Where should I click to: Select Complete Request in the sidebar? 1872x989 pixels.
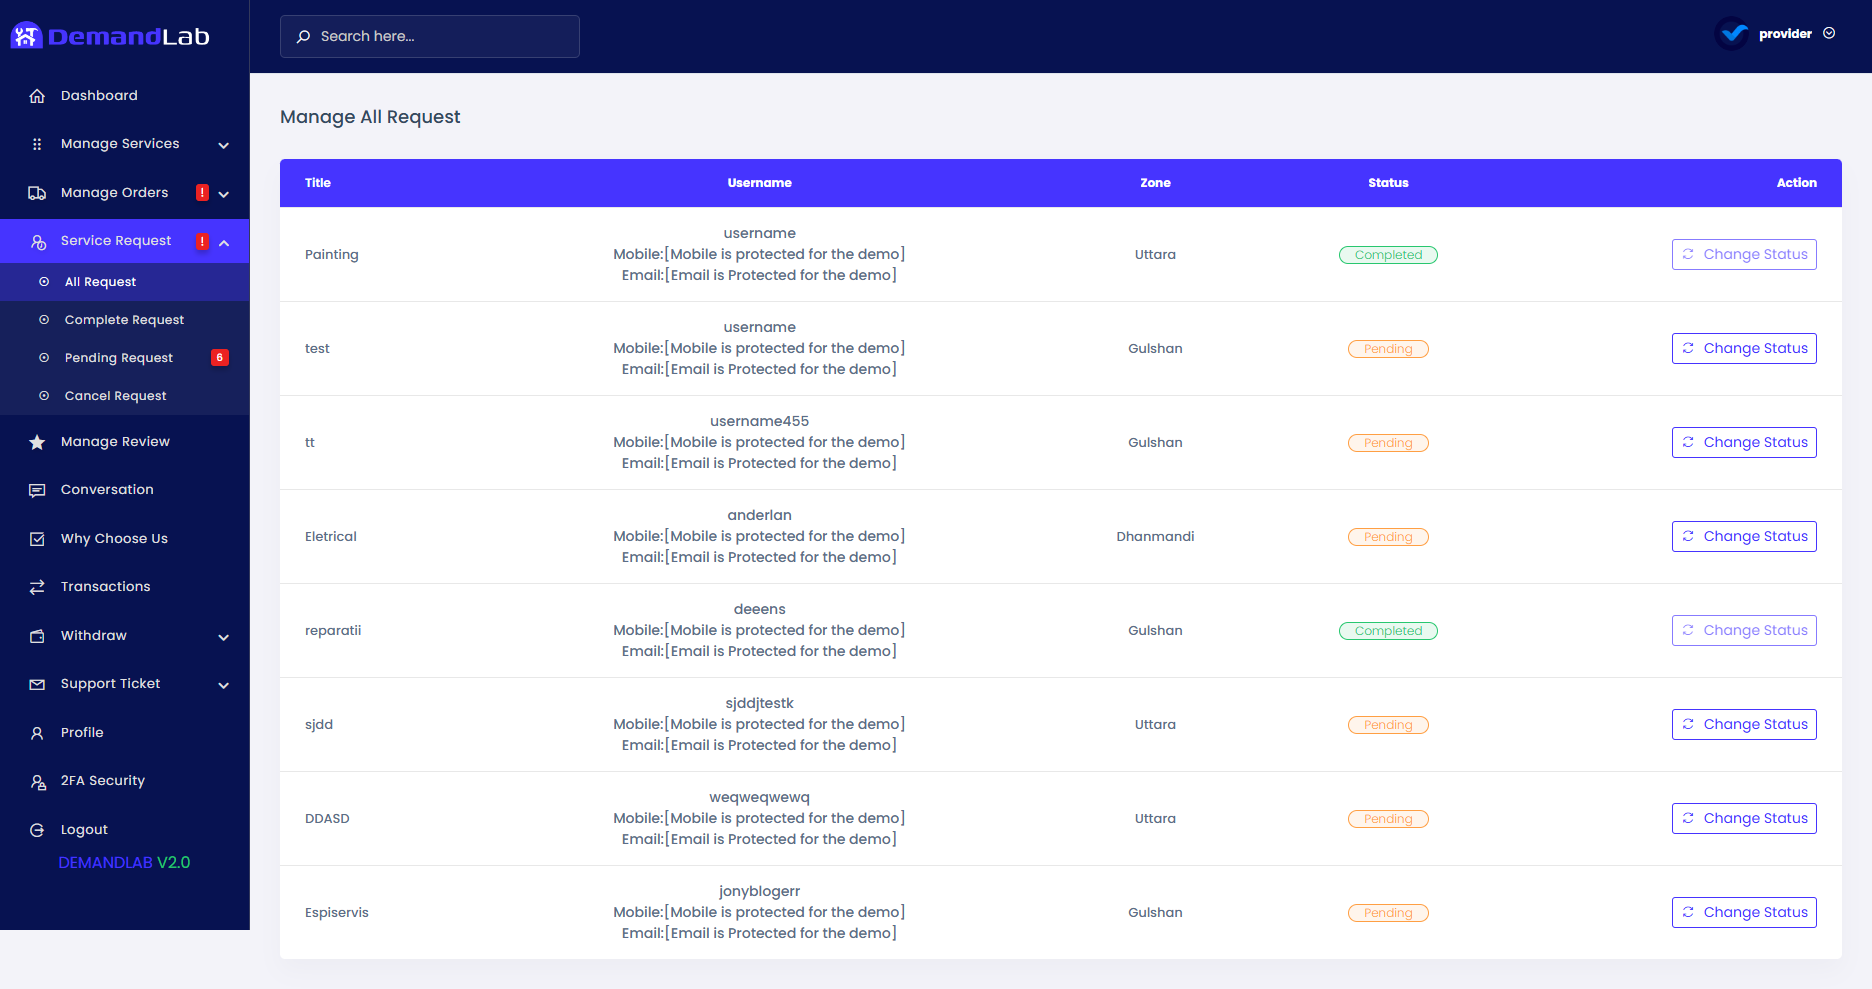click(124, 319)
